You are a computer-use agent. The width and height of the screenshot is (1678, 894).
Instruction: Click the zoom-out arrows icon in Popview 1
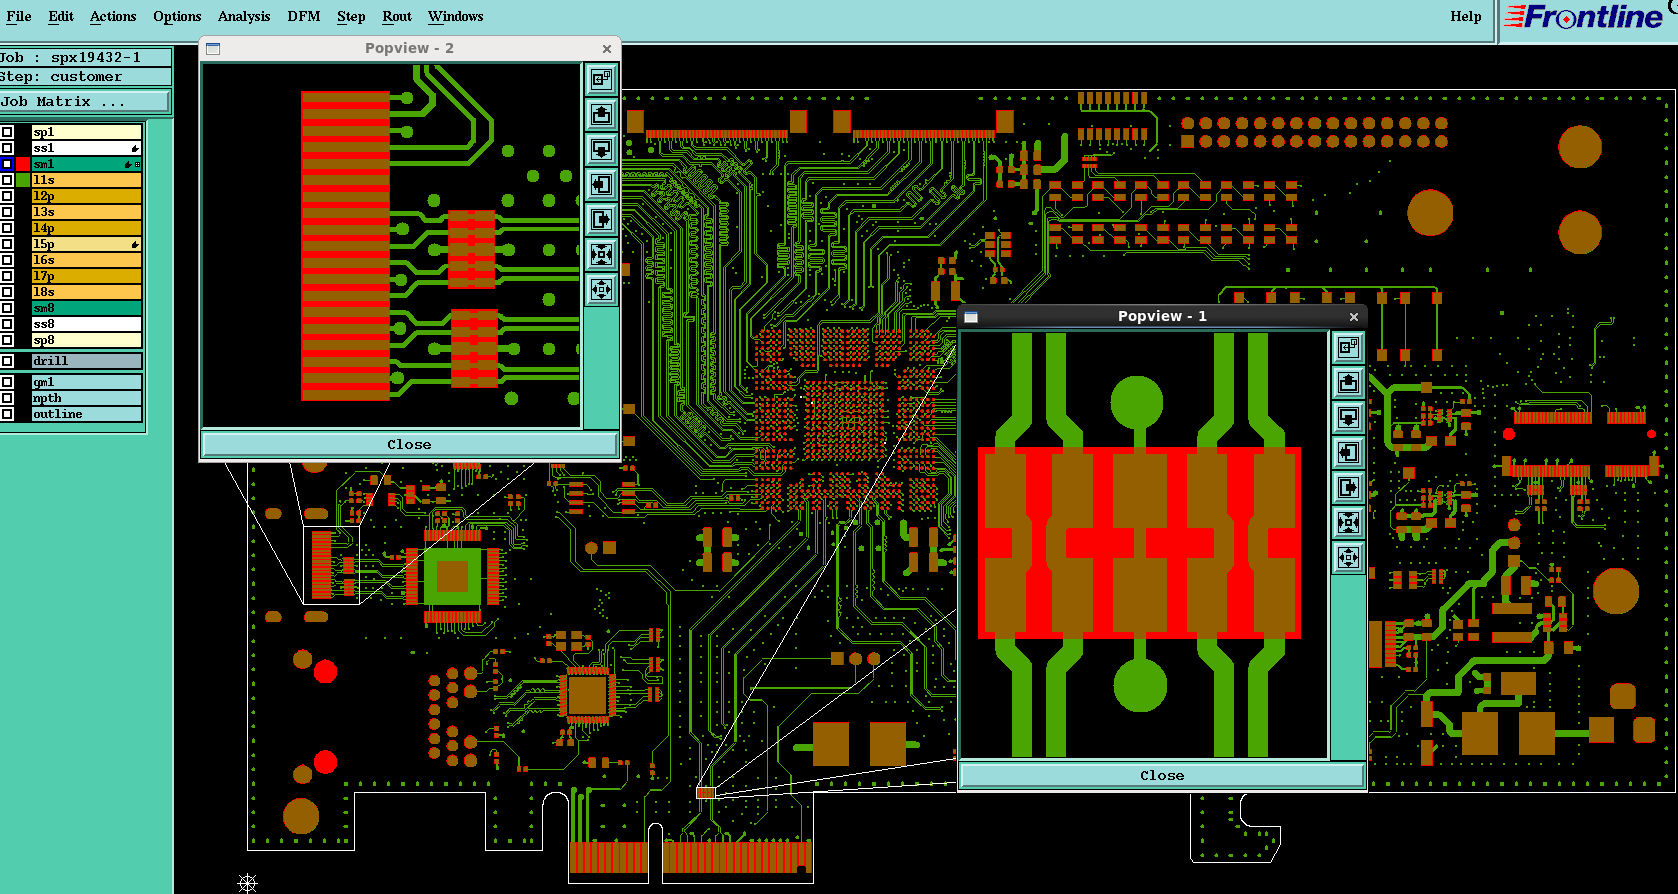click(x=1348, y=557)
